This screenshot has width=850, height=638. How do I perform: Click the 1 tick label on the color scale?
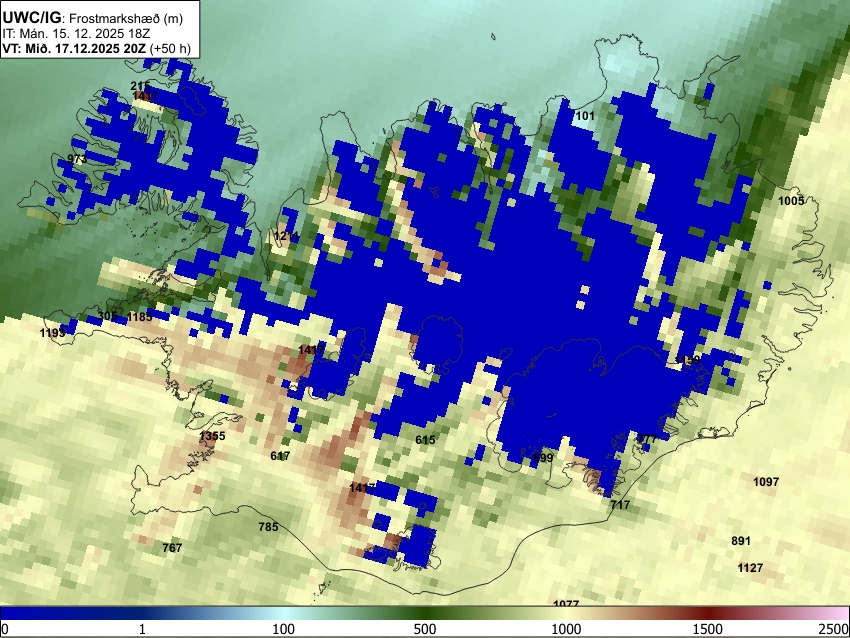(142, 629)
